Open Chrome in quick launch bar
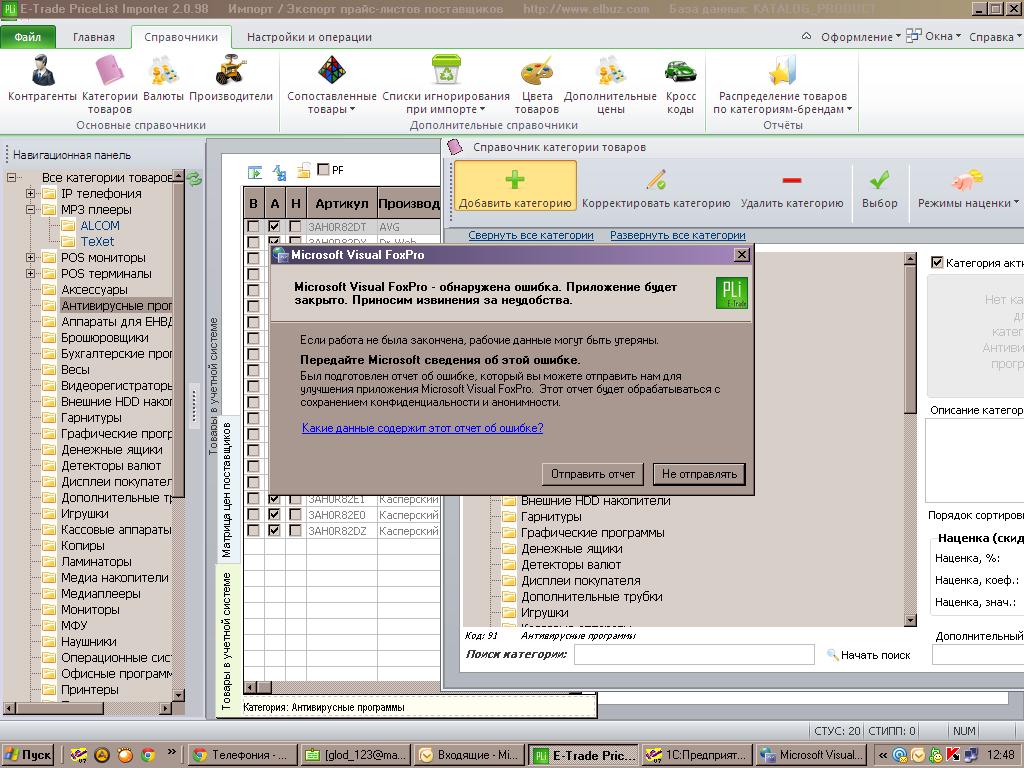Screen dimensions: 1024x768 (148, 755)
